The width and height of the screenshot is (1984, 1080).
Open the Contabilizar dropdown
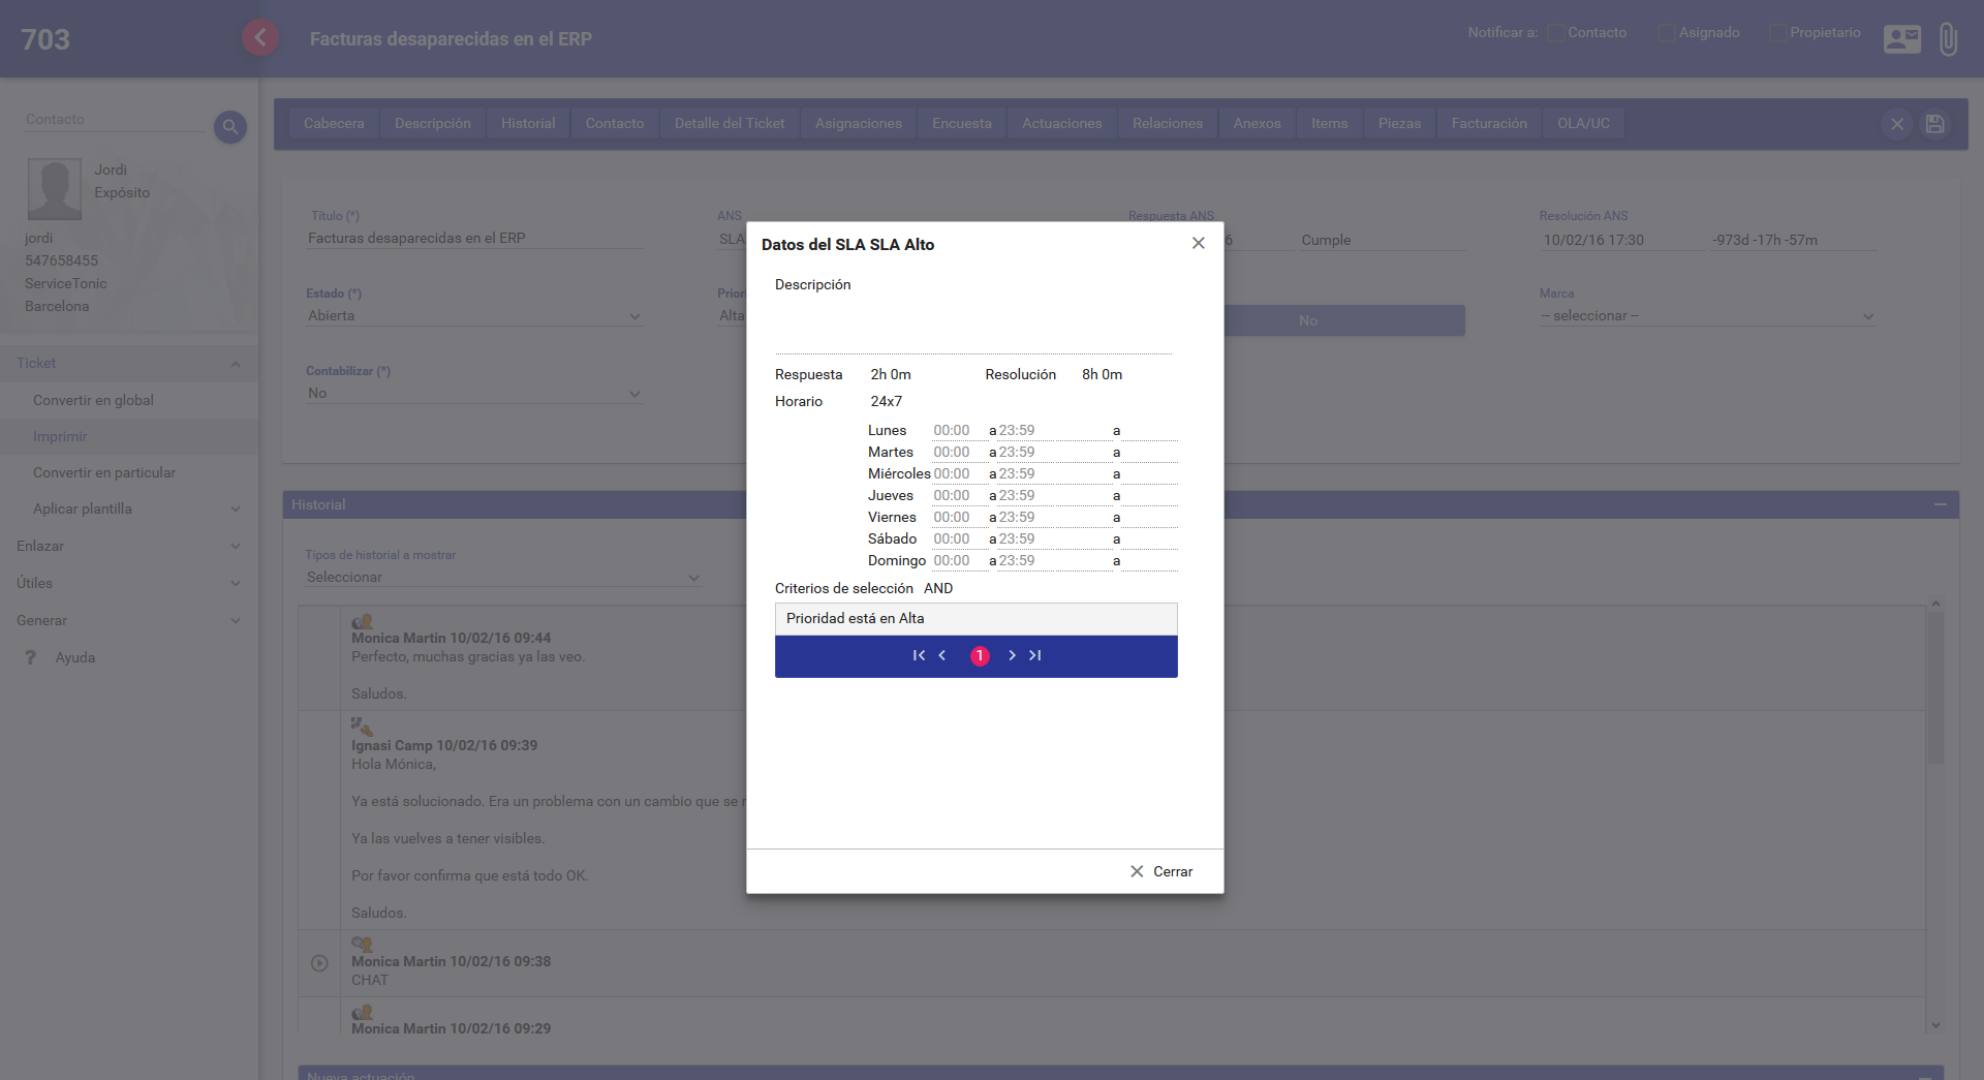[474, 393]
